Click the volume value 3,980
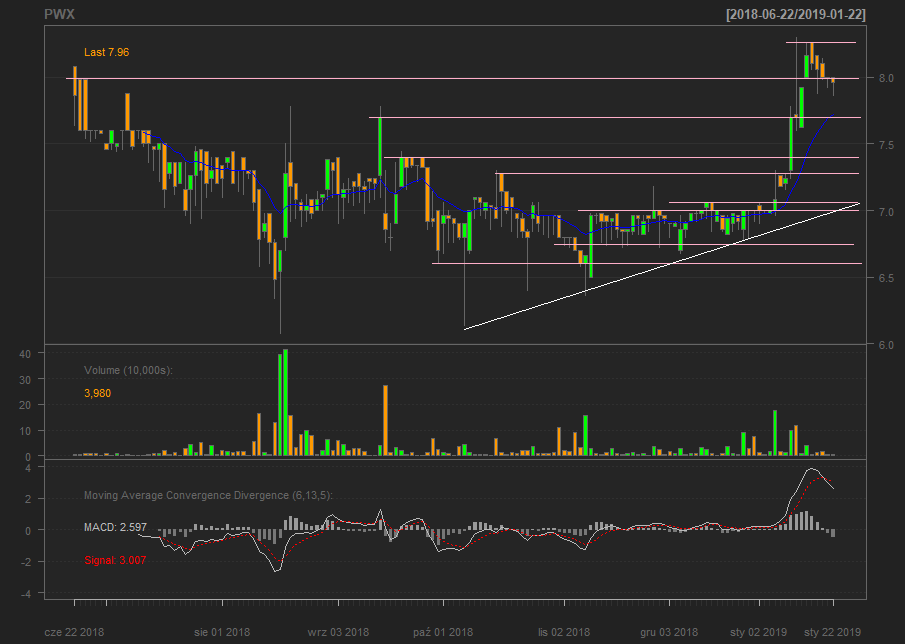The width and height of the screenshot is (905, 644). coord(97,393)
